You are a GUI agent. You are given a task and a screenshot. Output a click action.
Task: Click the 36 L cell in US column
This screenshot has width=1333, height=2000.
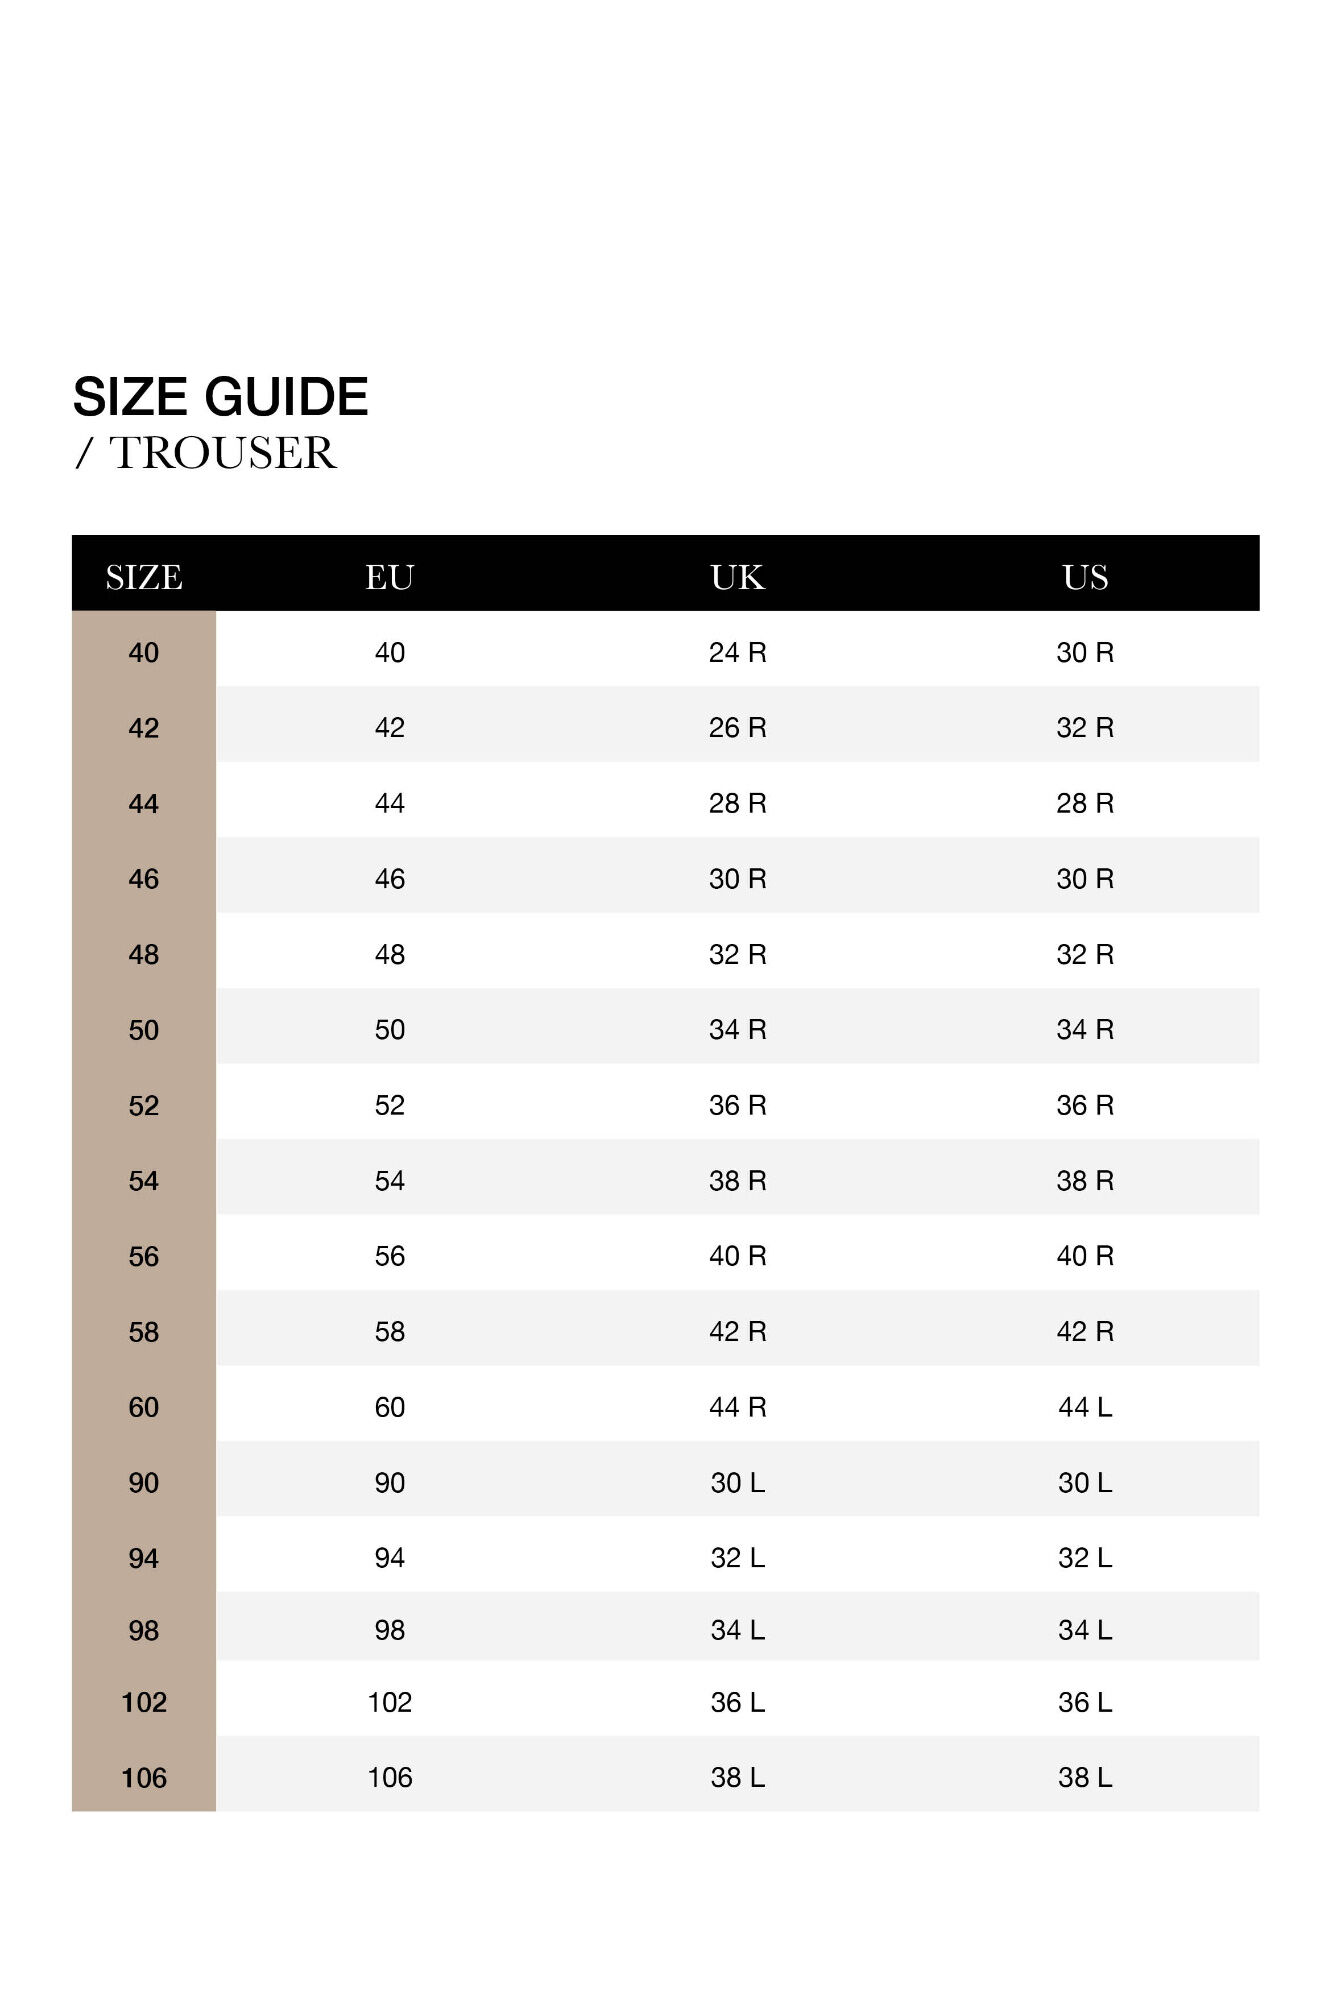coord(1085,1702)
